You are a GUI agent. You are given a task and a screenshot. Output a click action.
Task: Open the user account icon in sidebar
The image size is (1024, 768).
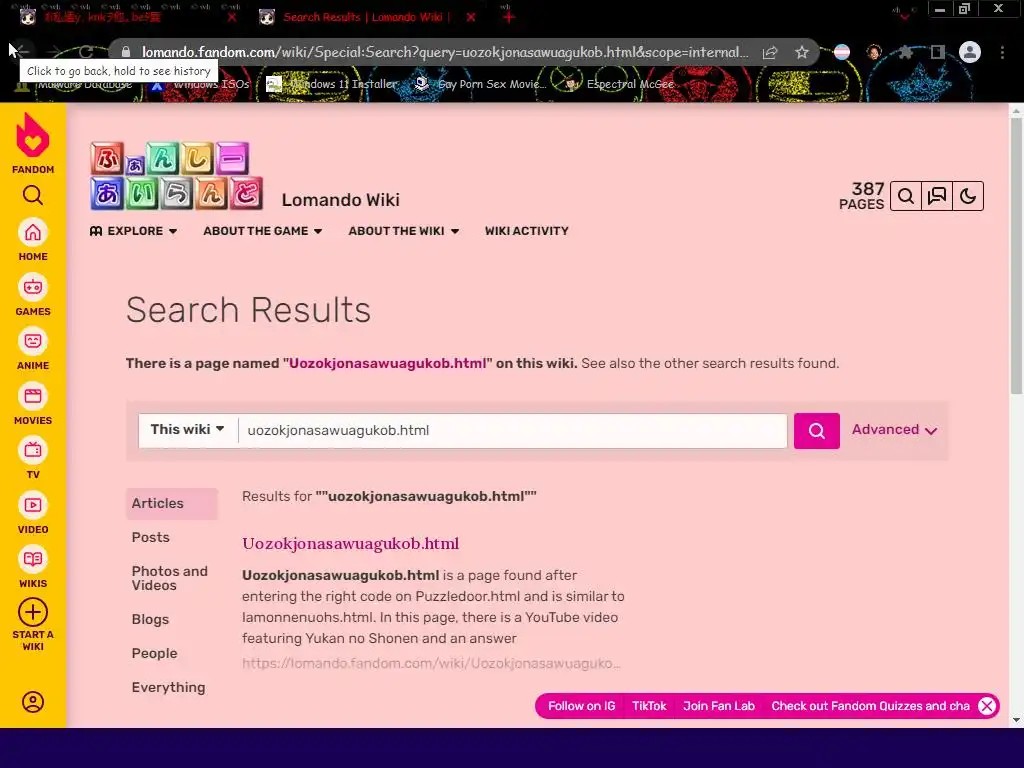coord(33,702)
